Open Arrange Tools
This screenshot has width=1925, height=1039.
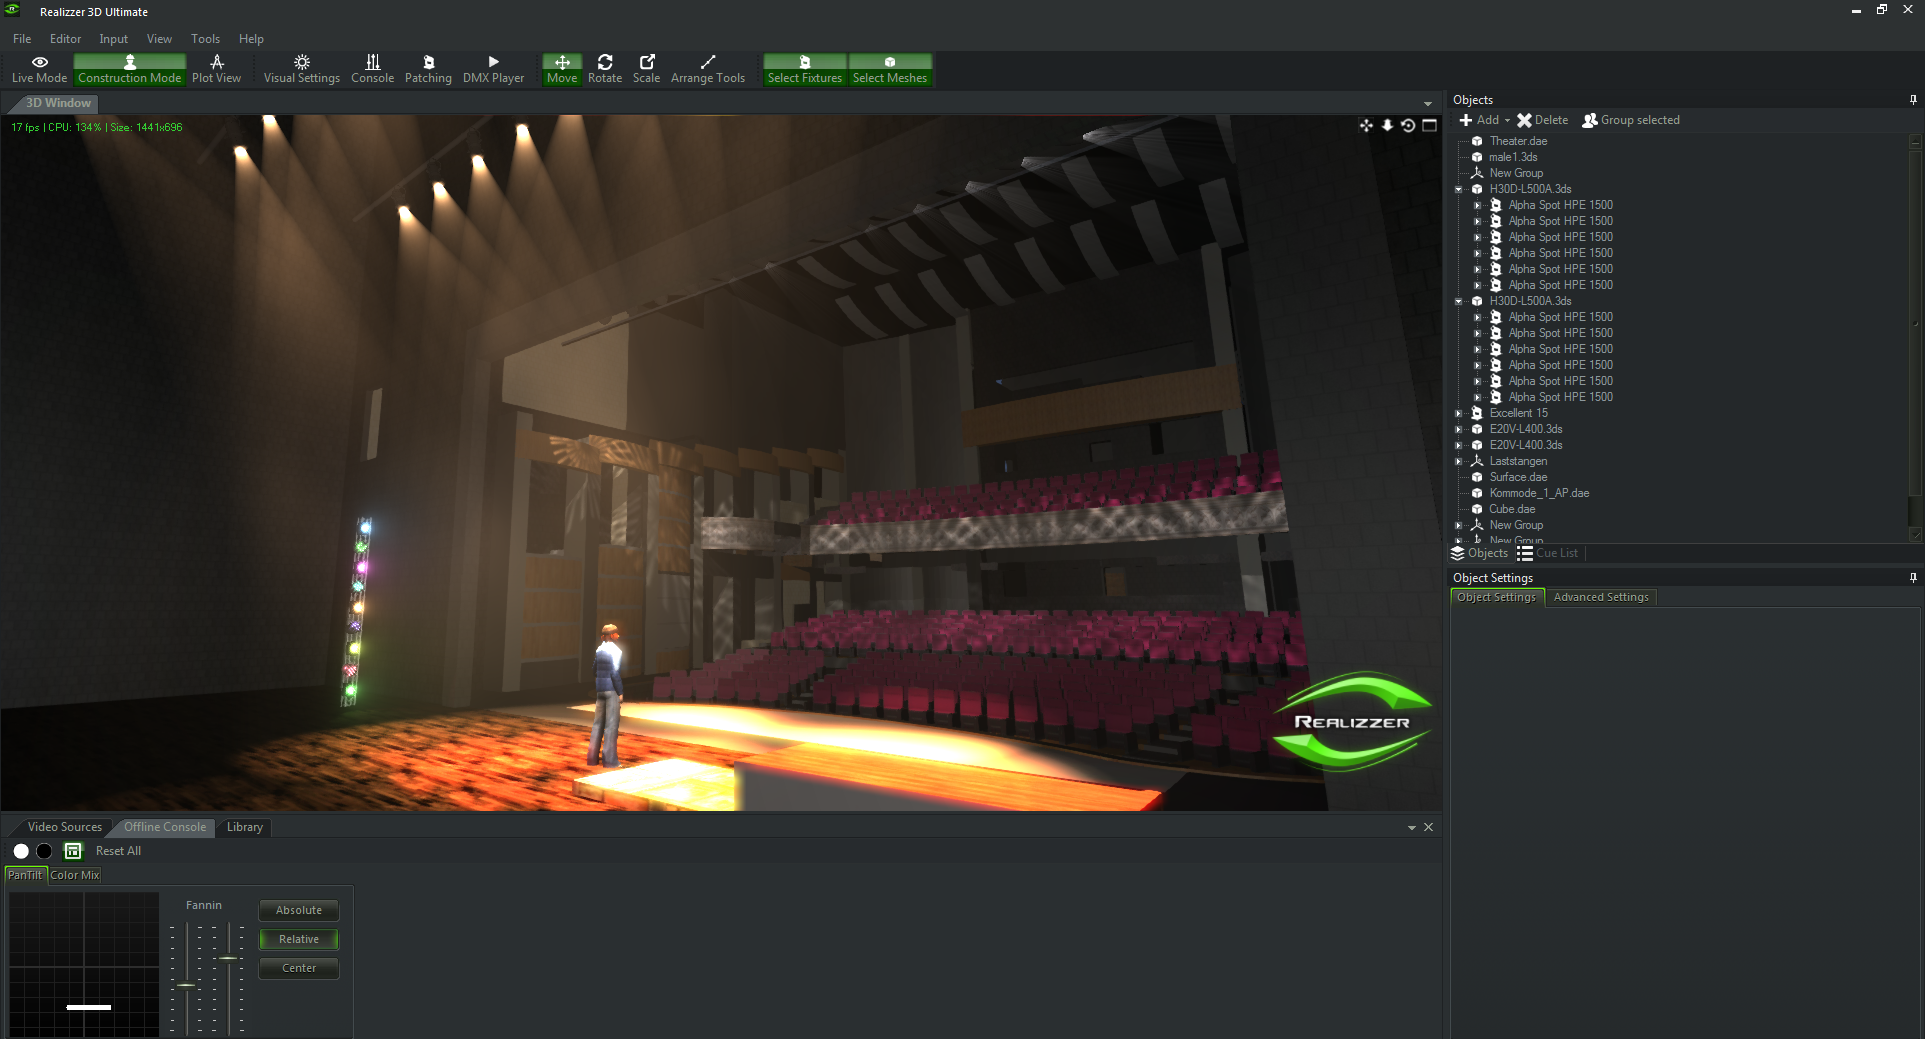(708, 69)
